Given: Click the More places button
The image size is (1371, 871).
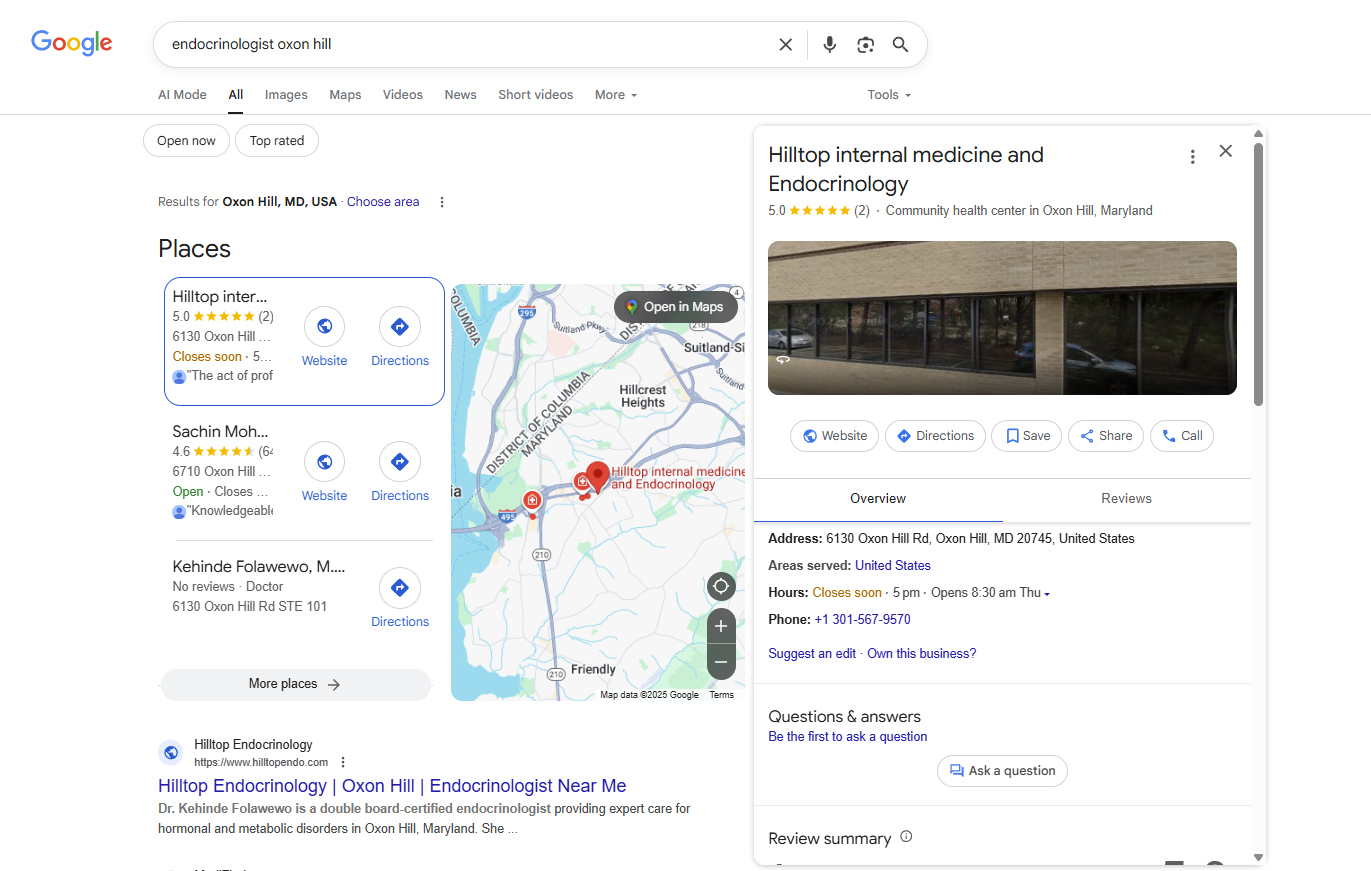Looking at the screenshot, I should [x=295, y=684].
